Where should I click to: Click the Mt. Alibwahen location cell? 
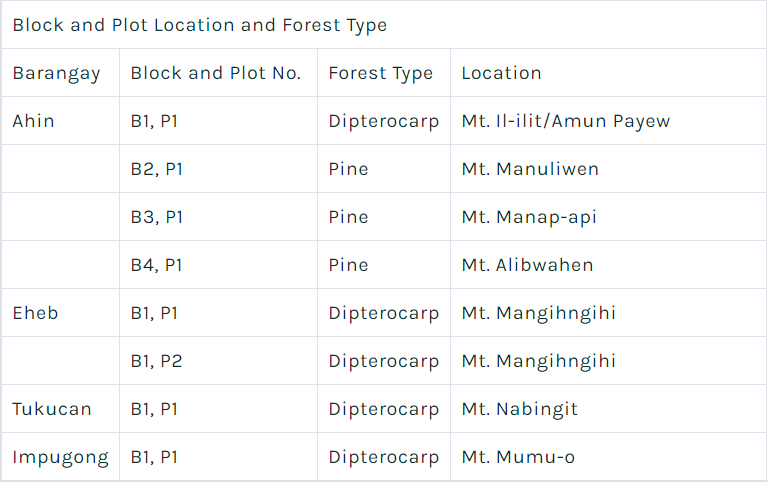pos(527,265)
